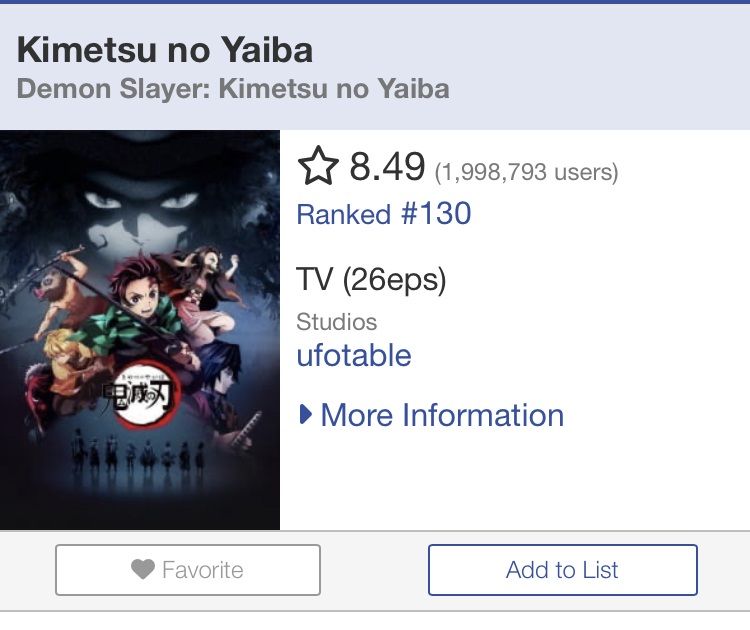Open the ufotable studio link

pos(353,355)
